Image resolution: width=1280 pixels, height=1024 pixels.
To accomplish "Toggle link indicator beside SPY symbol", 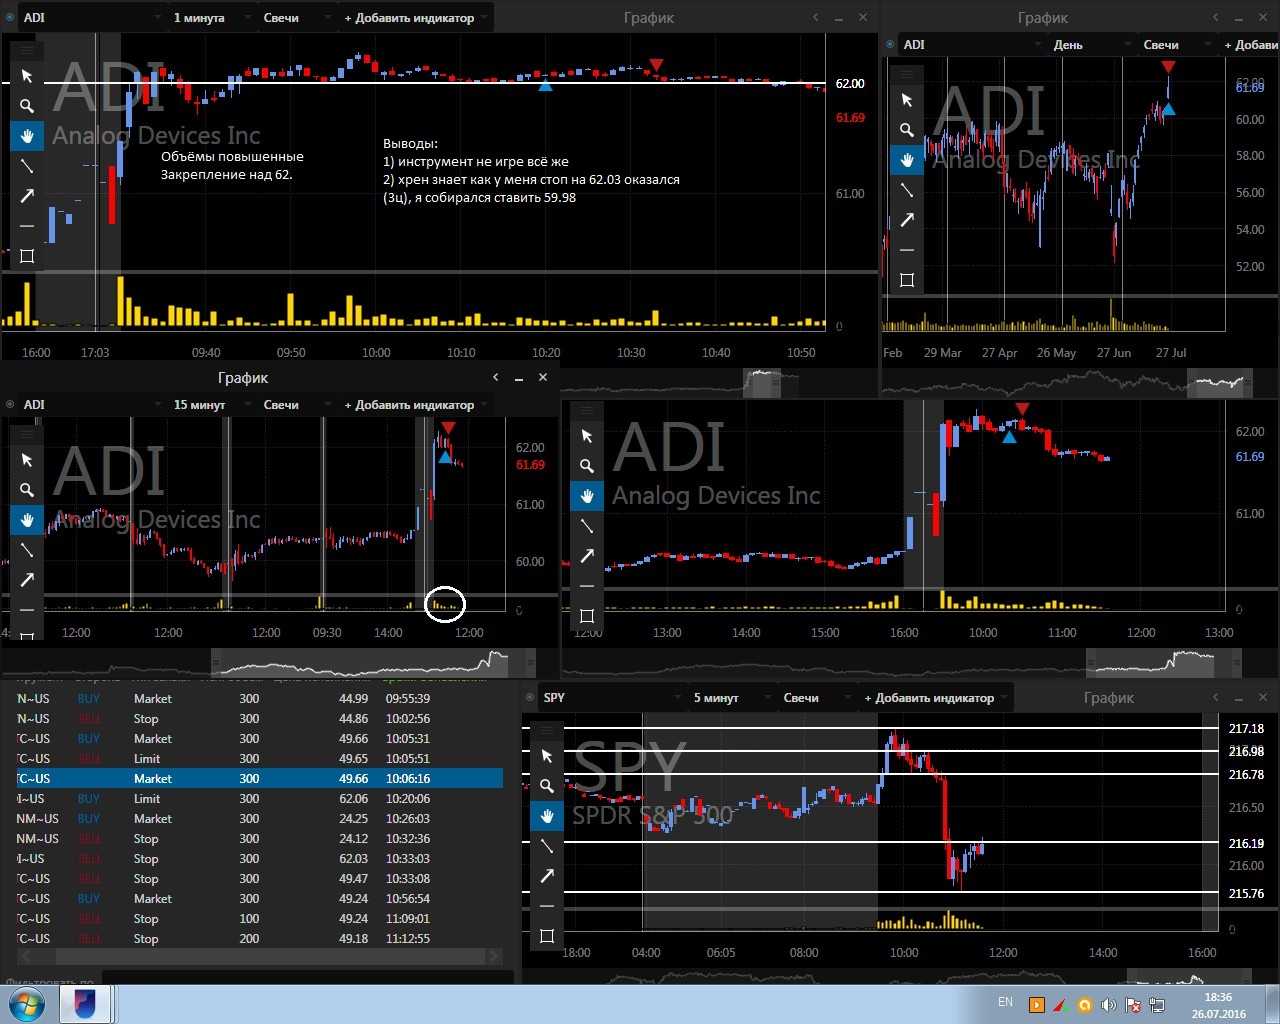I will (530, 697).
